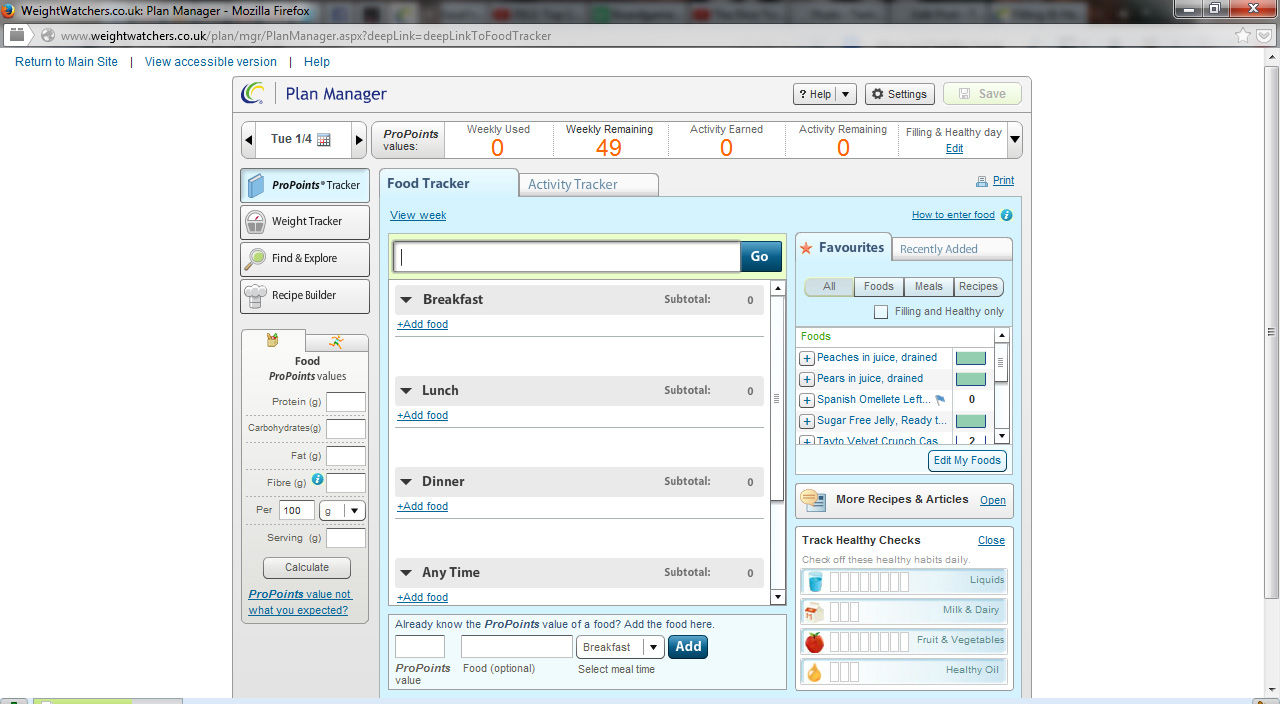Expand the ProPoints summary bar arrow
Viewport: 1280px width, 704px height.
(x=1015, y=140)
